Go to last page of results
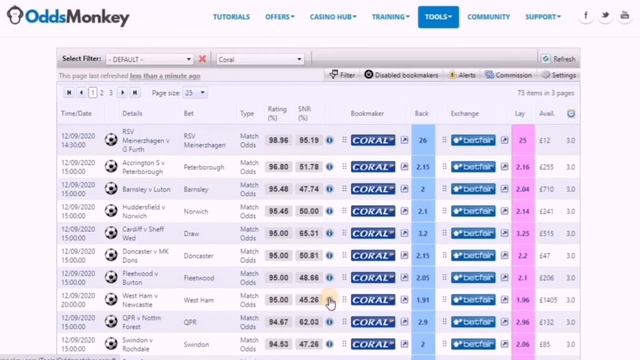 [135, 93]
